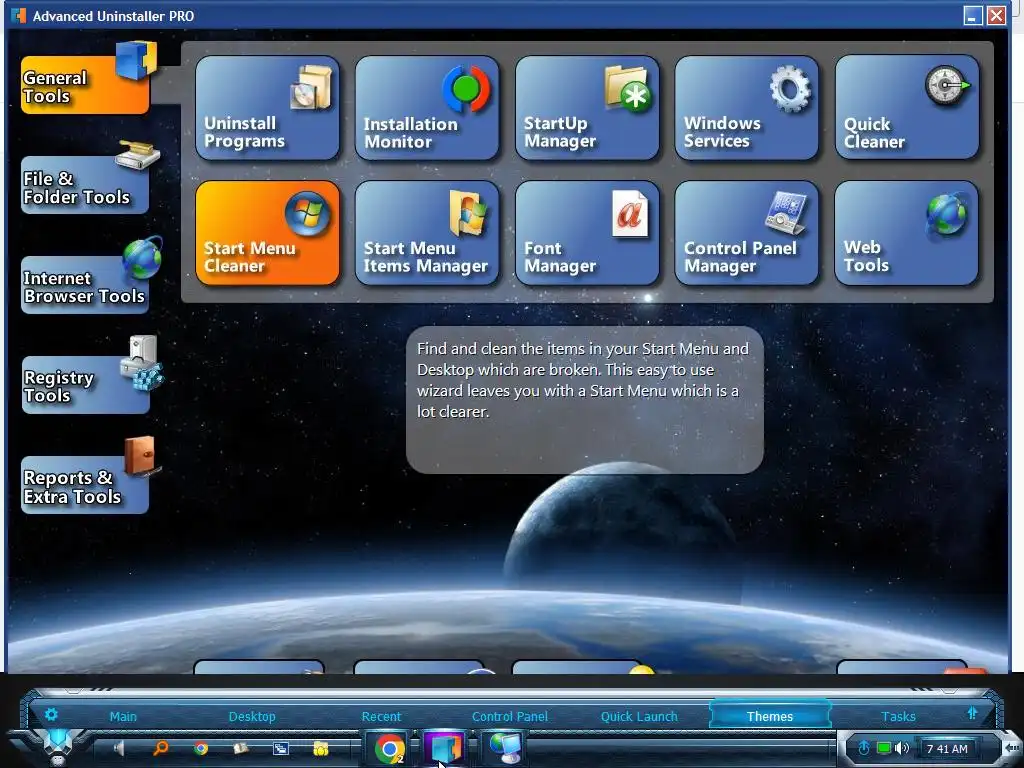Open the Web Tools globe tile

pos(906,233)
